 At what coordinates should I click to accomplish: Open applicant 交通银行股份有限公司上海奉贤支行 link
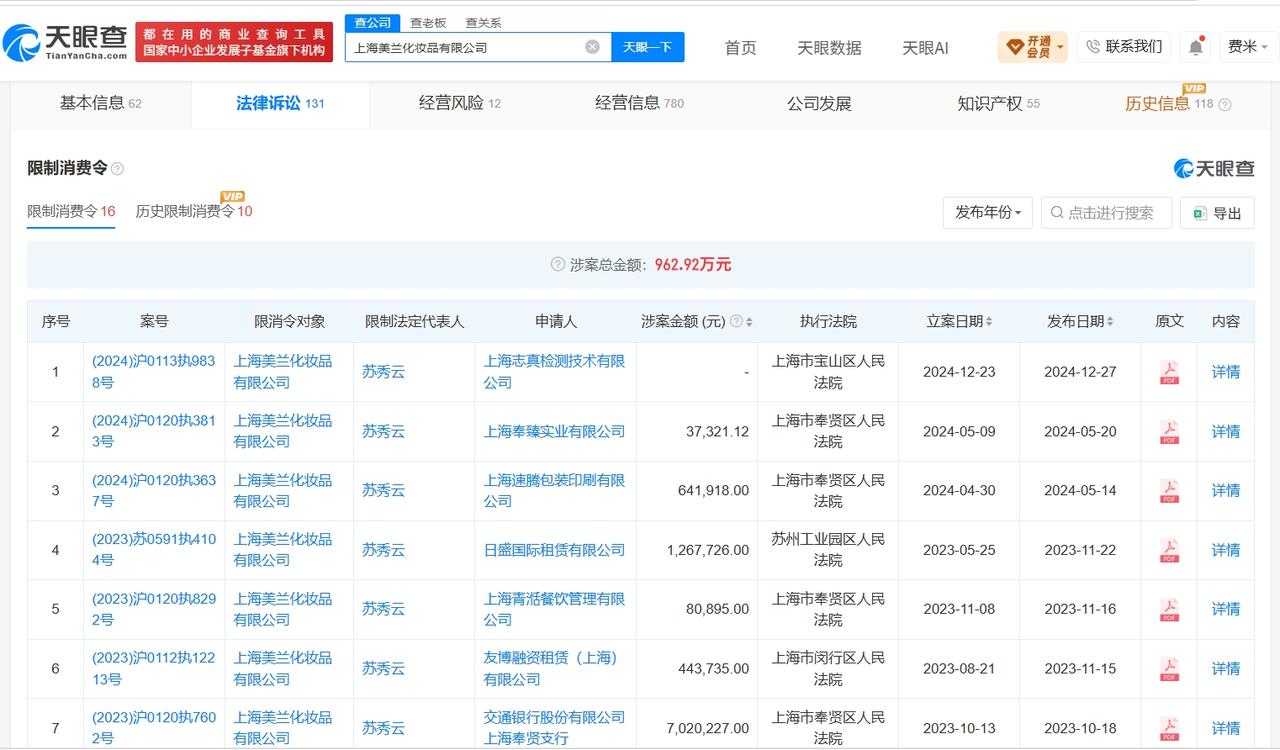[x=555, y=728]
